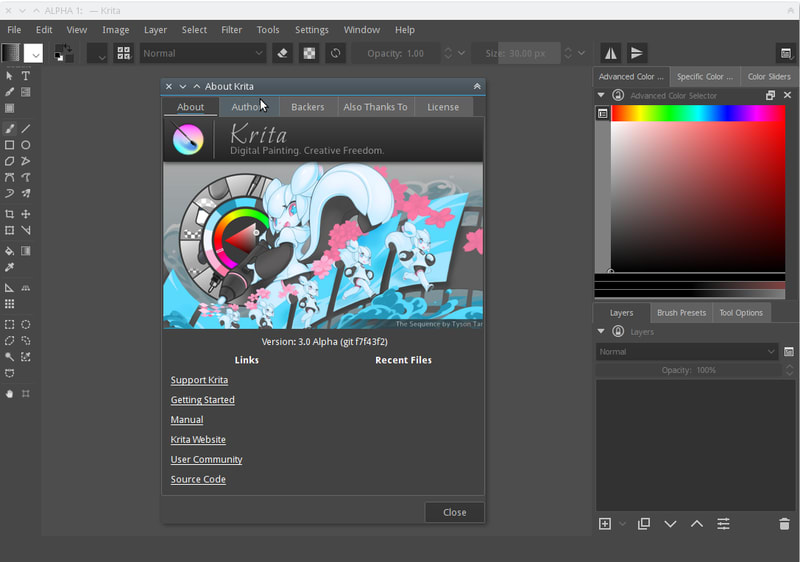Delete layer using the trash icon

pyautogui.click(x=784, y=524)
